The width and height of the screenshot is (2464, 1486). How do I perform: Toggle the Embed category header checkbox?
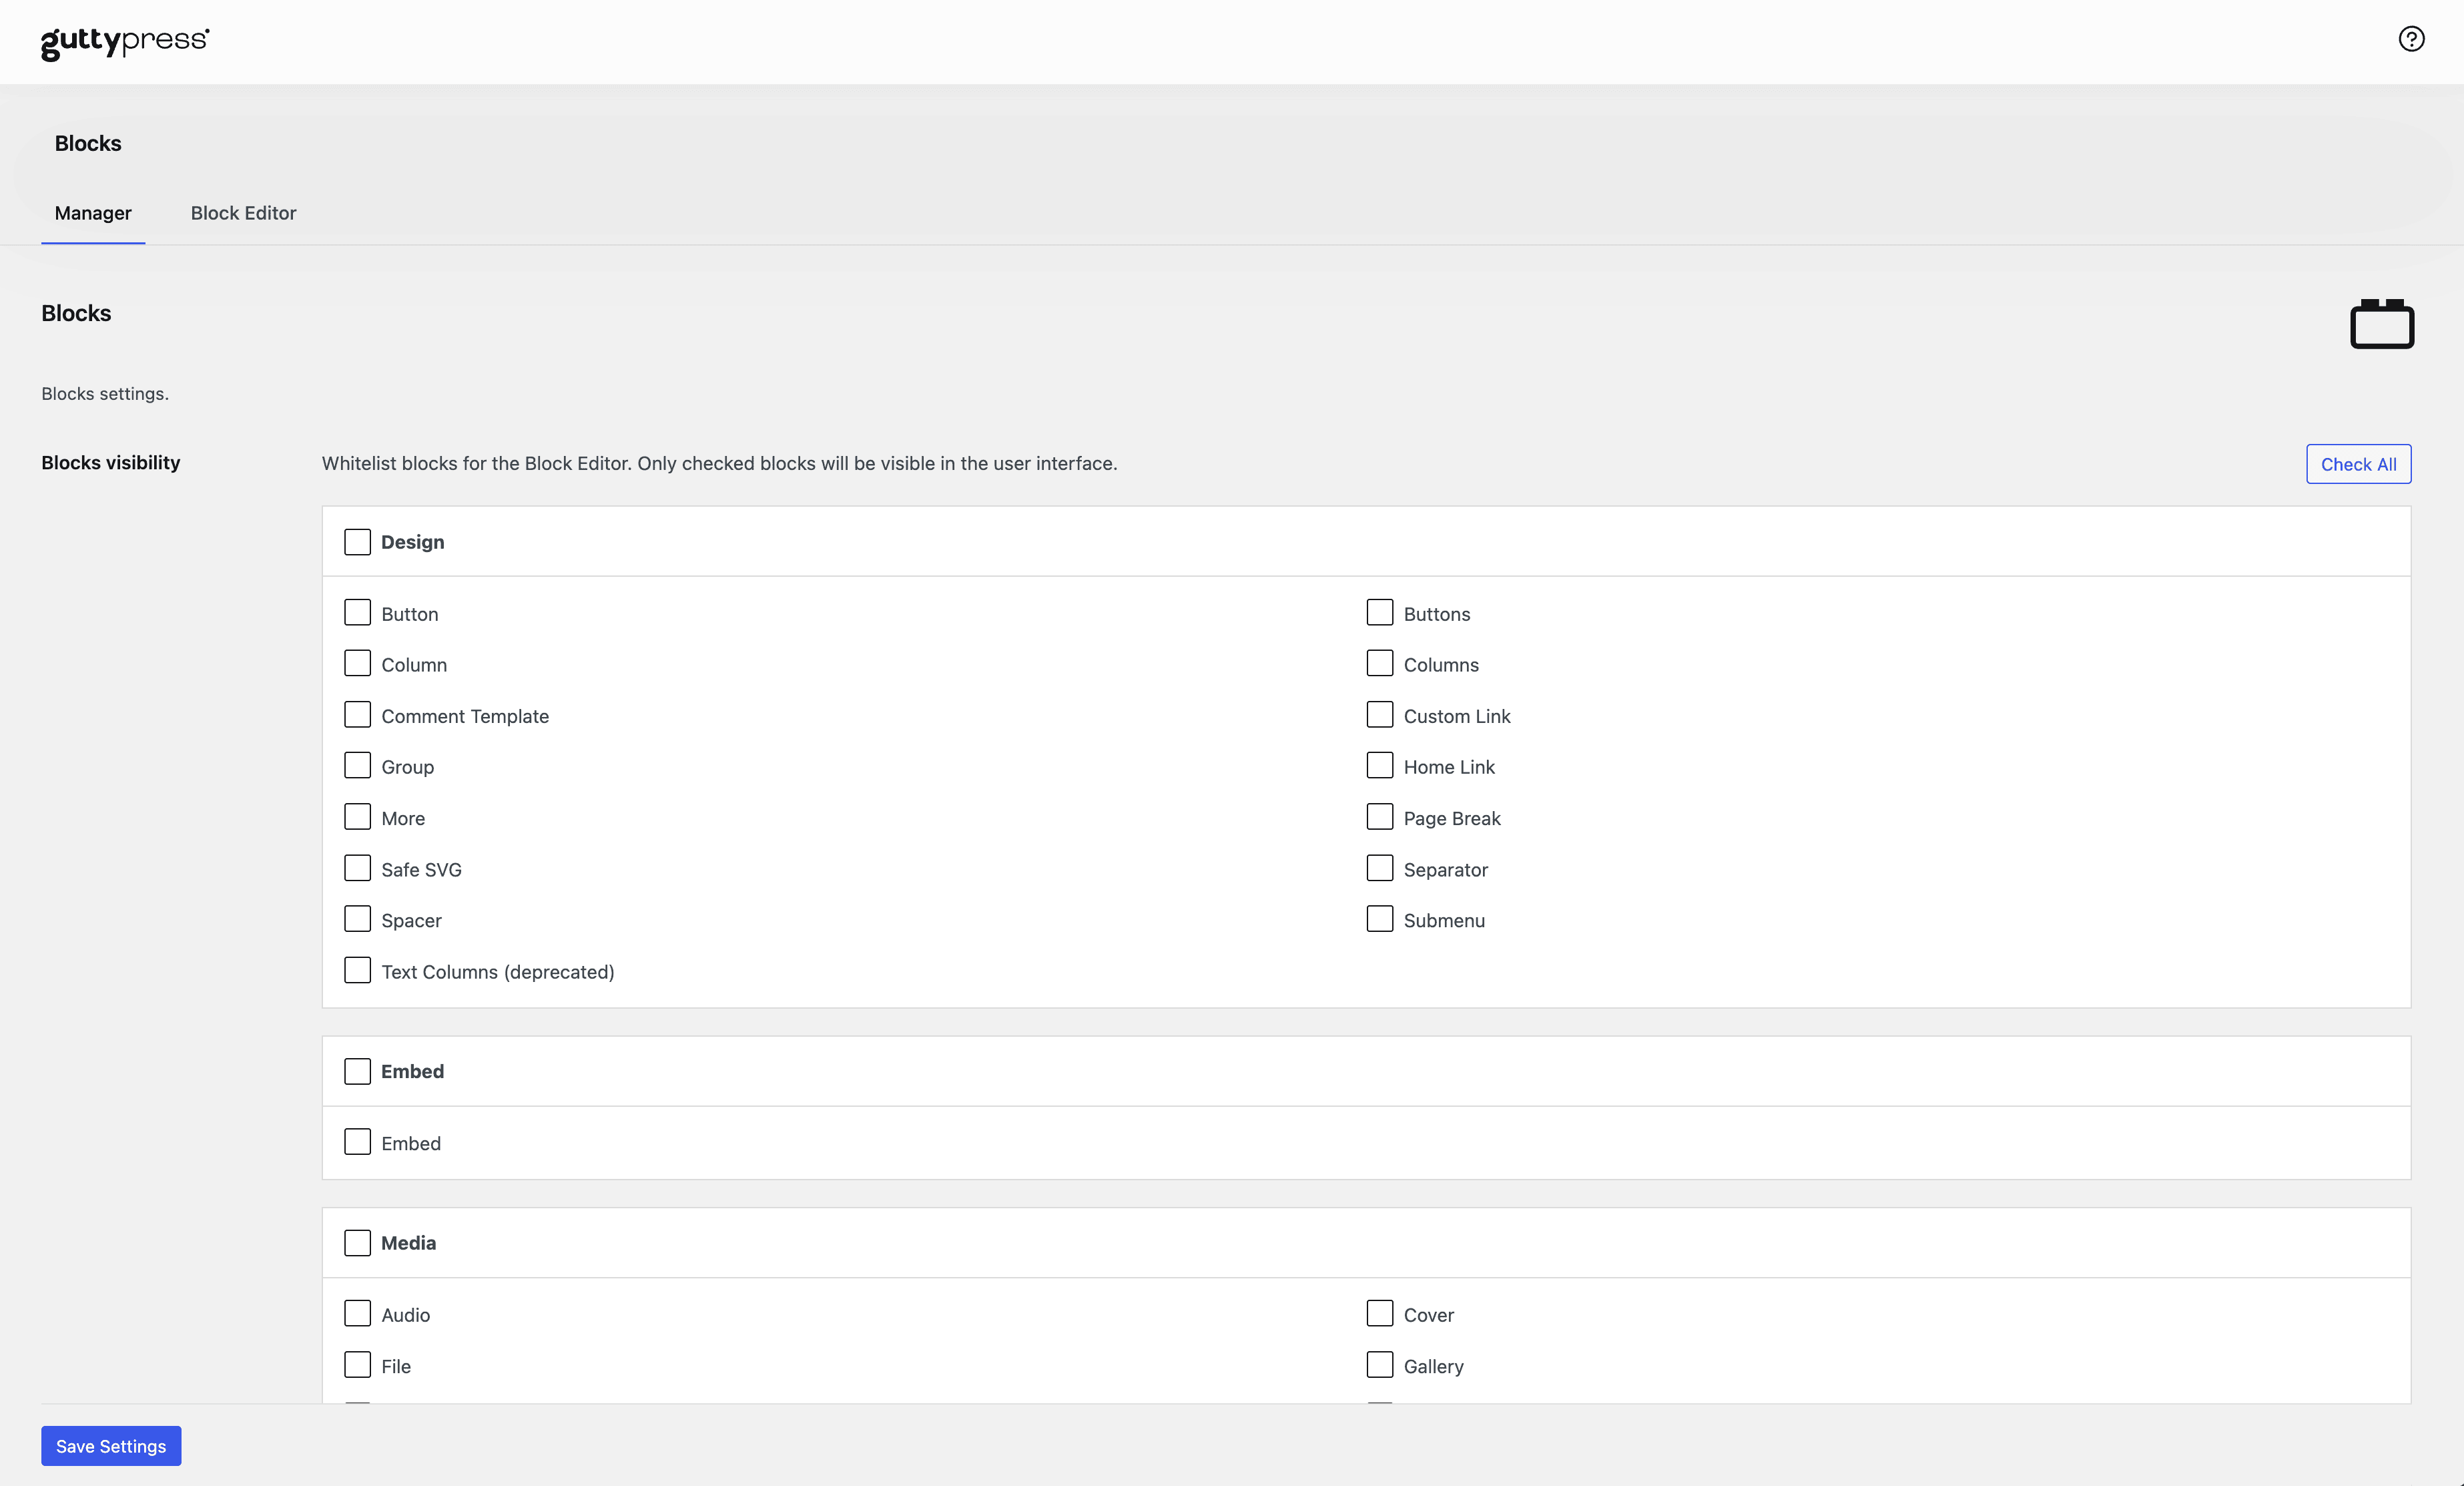pos(357,1071)
